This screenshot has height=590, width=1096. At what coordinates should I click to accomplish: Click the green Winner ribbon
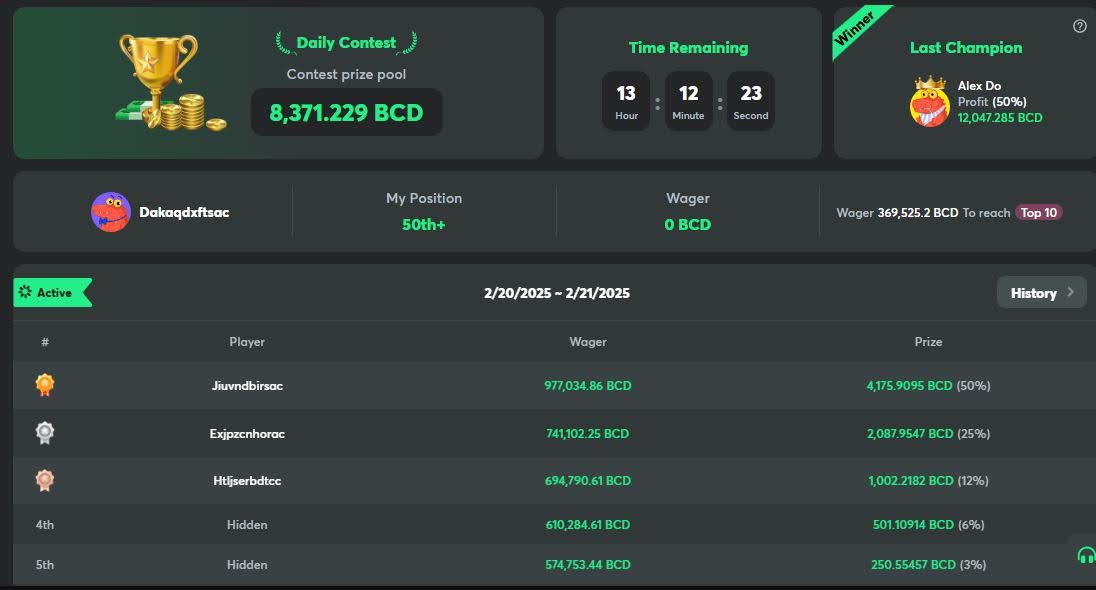pos(855,30)
